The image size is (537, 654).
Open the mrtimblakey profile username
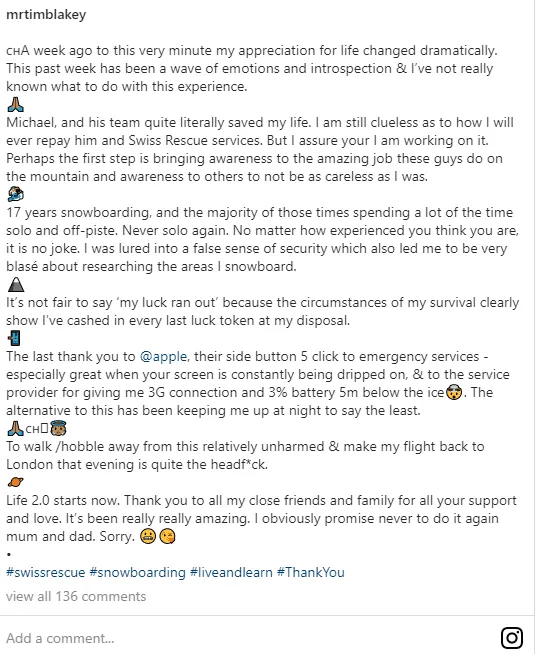[46, 15]
